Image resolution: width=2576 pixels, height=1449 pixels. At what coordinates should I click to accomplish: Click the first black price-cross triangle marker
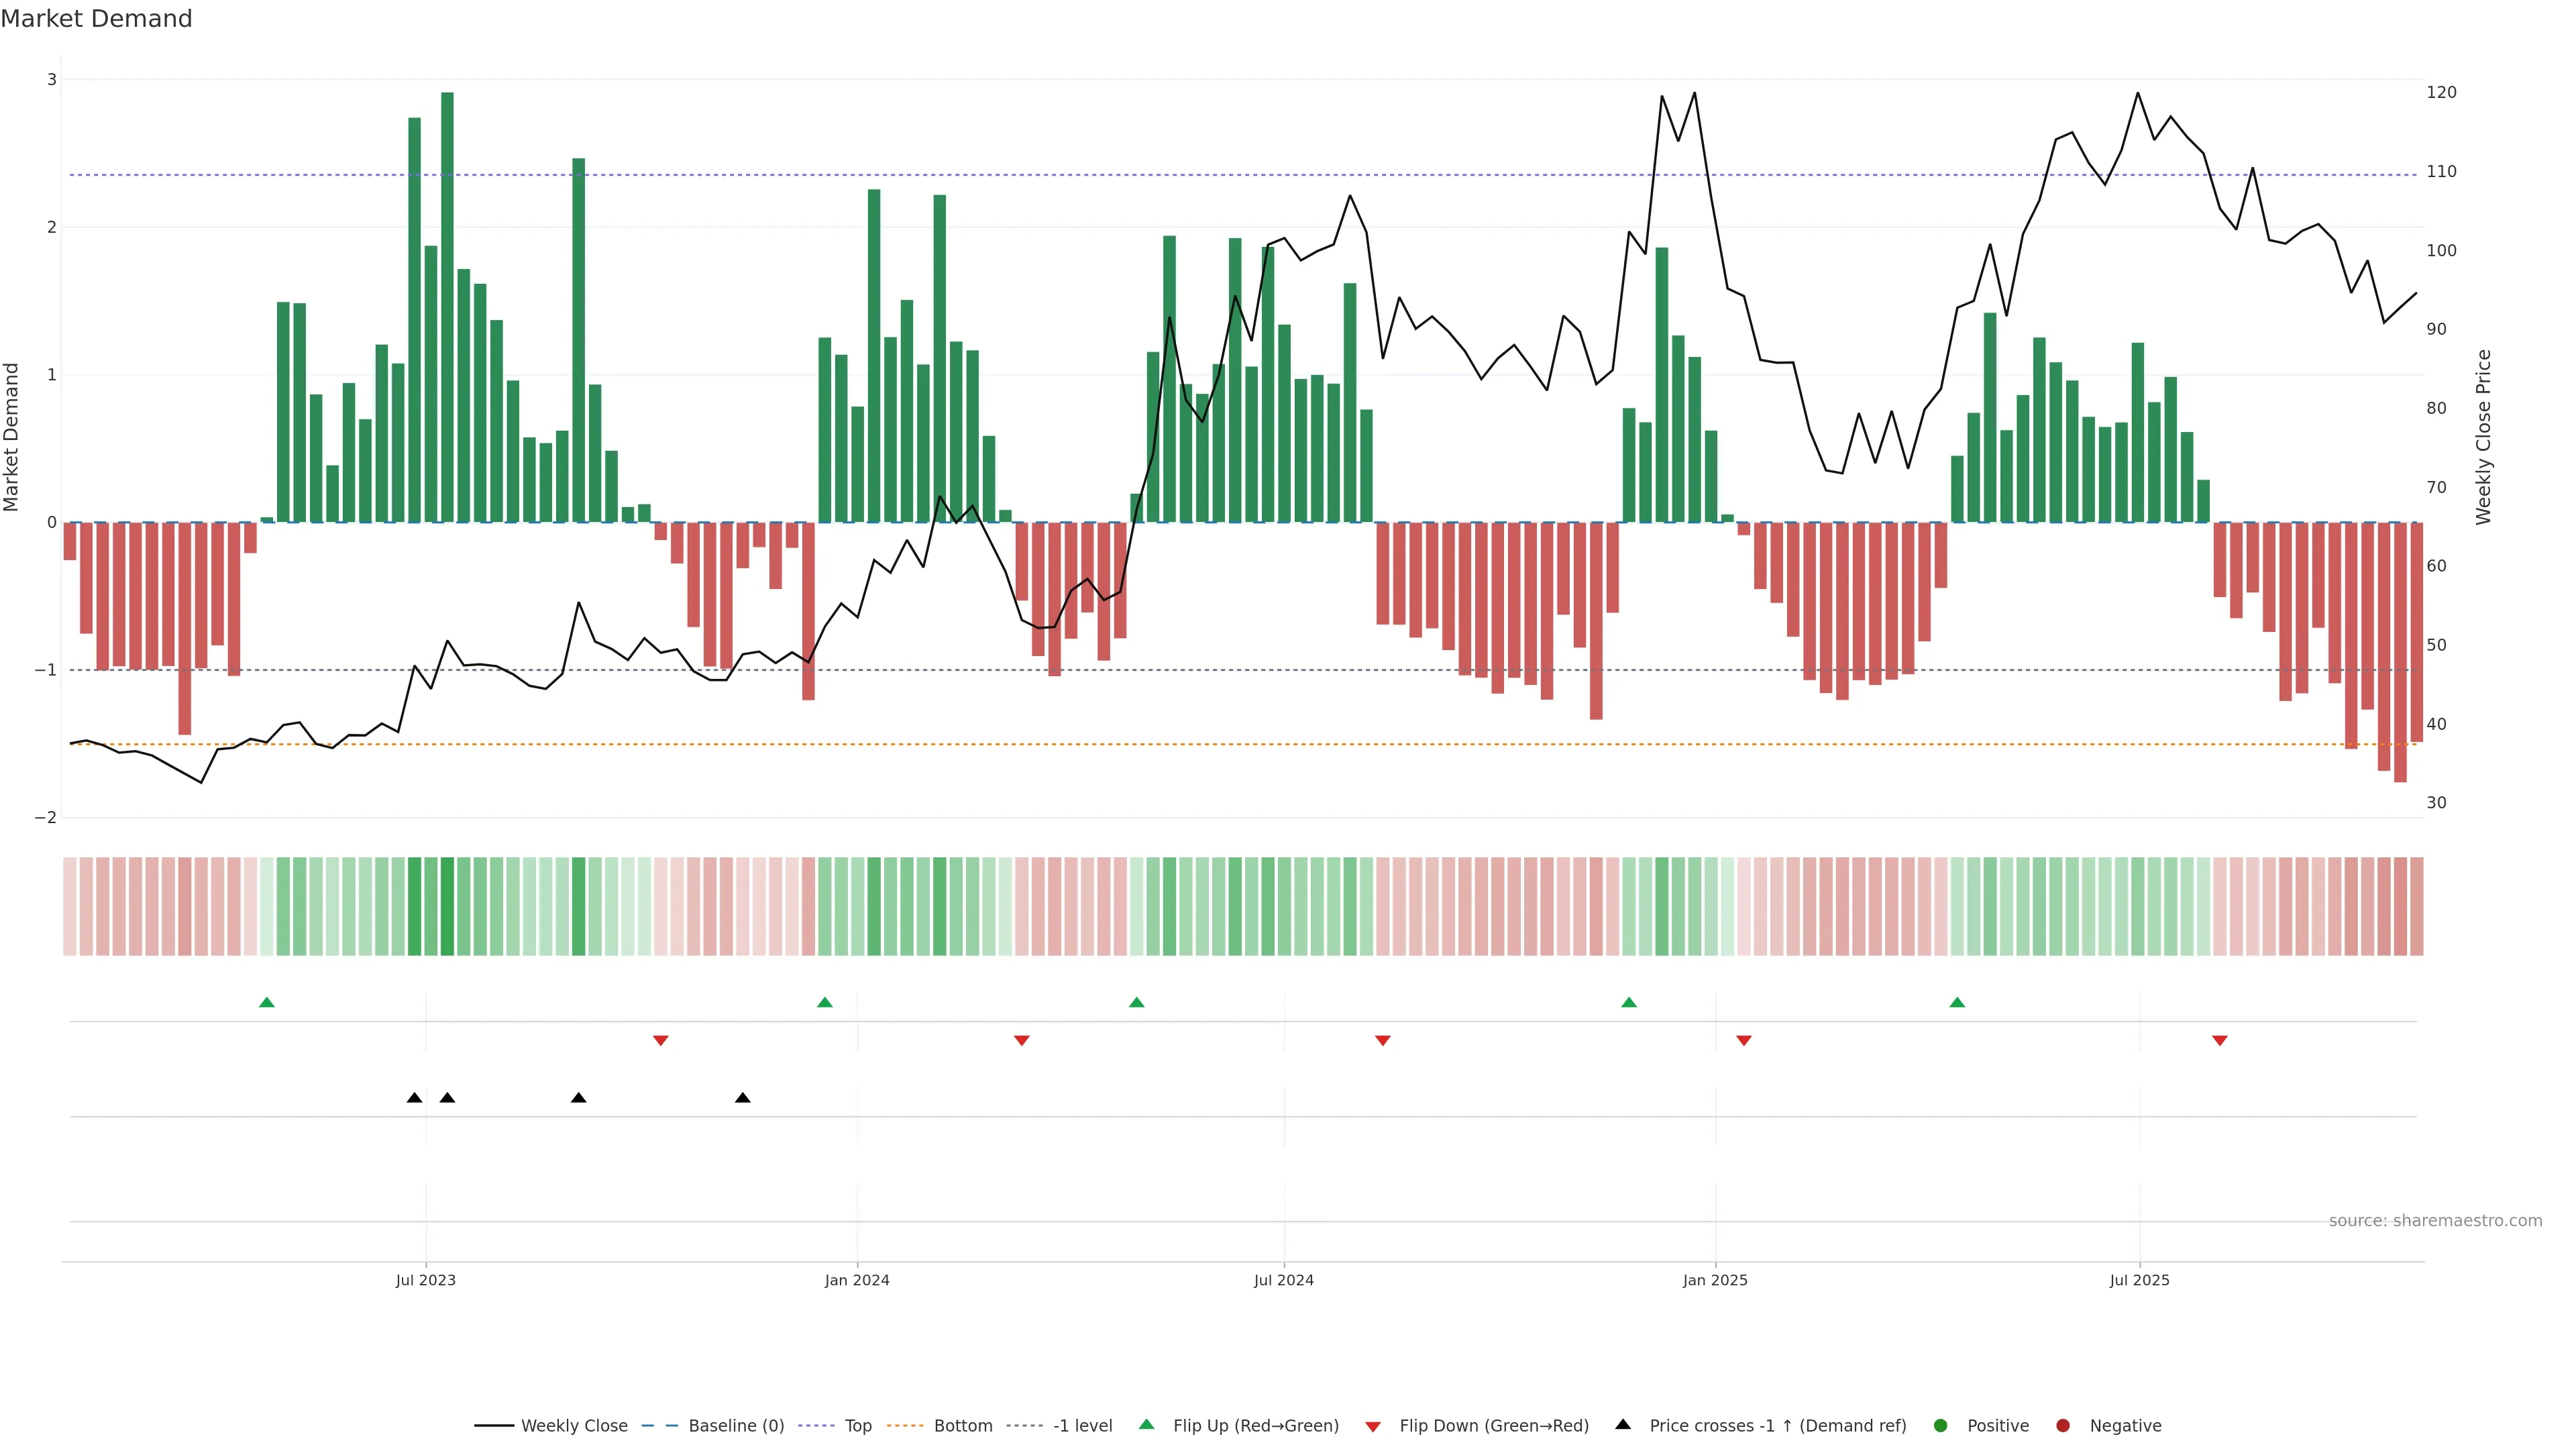click(x=415, y=1098)
